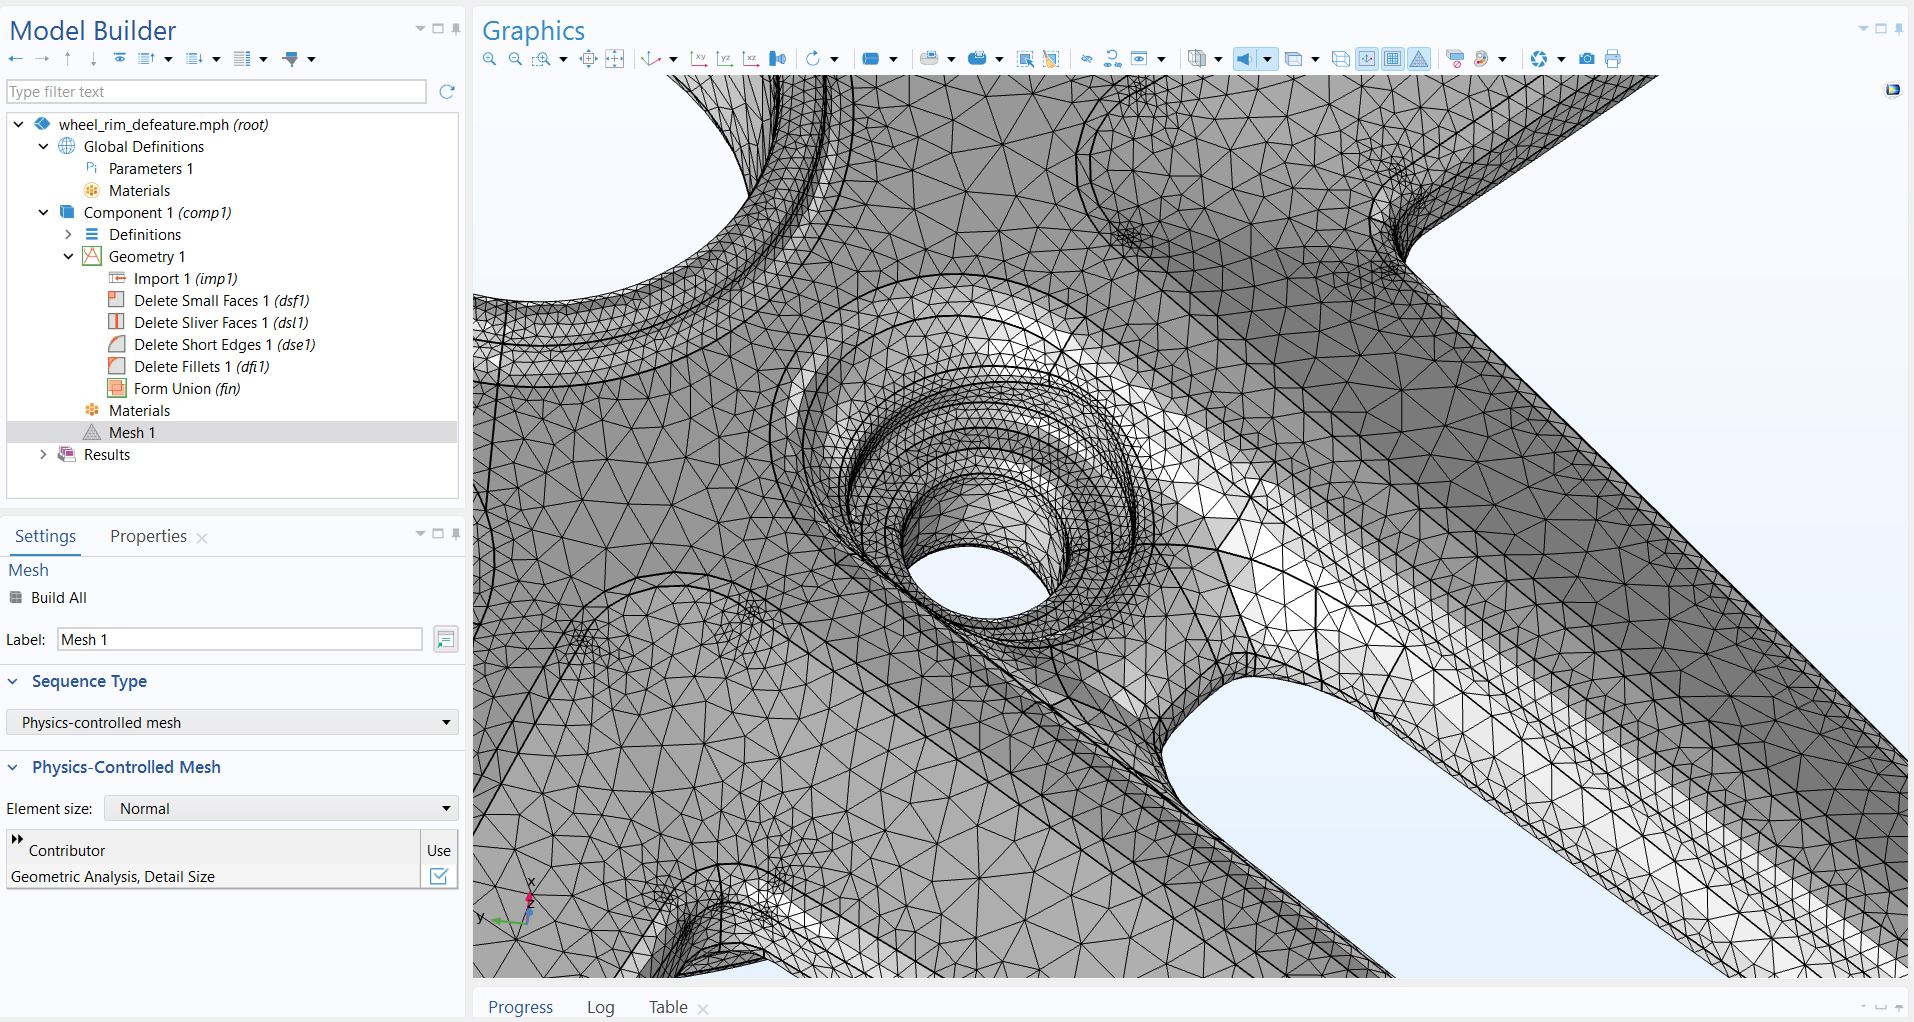Image resolution: width=1914 pixels, height=1022 pixels.
Task: Click the color palette icon
Action: click(x=1481, y=59)
